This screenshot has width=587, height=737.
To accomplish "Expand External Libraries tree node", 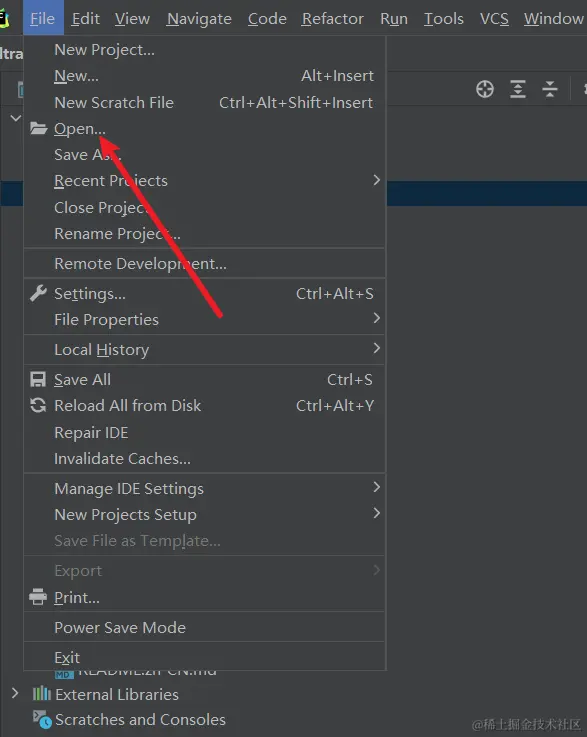I will coord(15,693).
